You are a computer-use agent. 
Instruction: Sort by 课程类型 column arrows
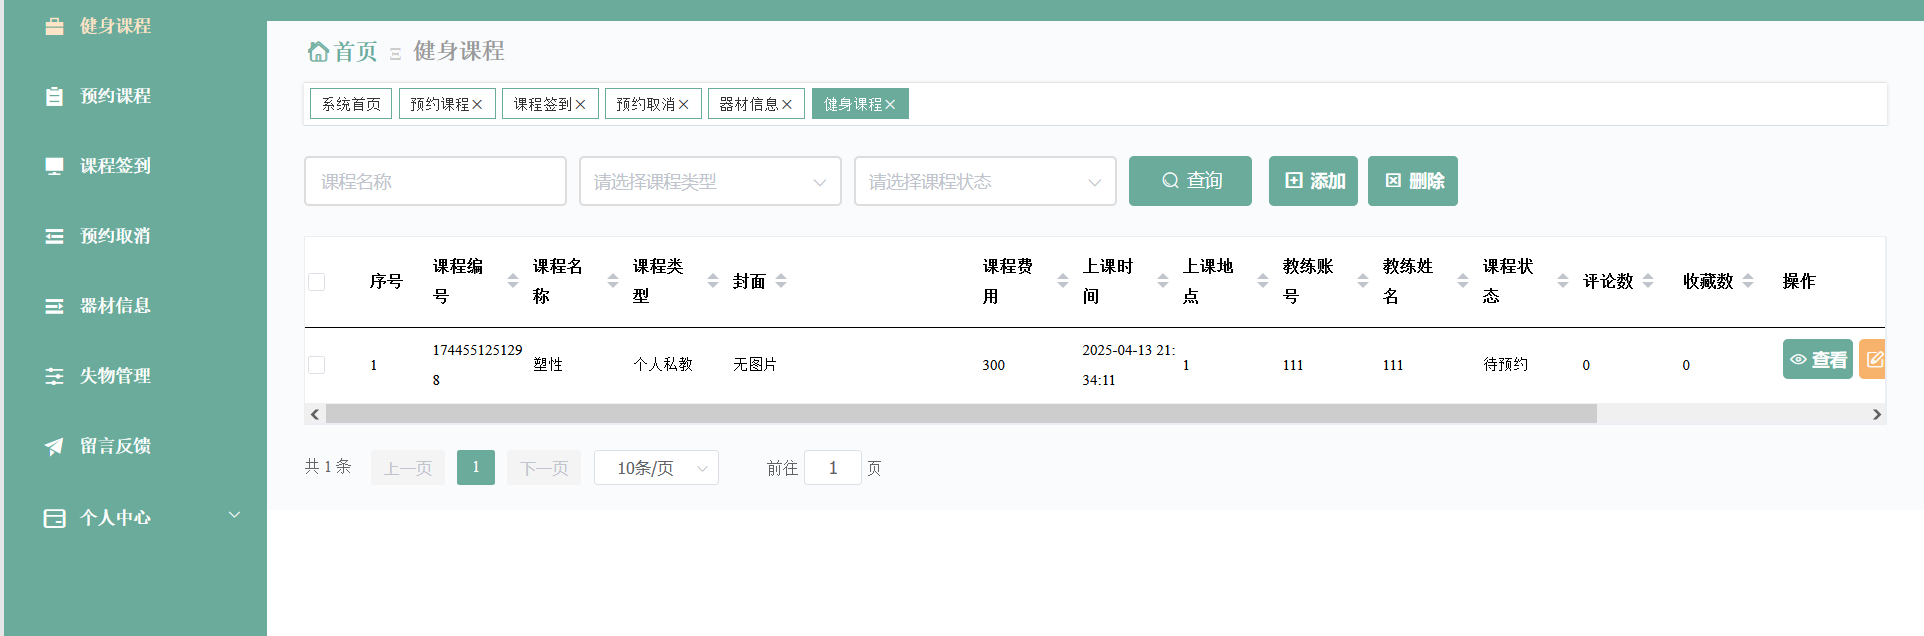713,281
